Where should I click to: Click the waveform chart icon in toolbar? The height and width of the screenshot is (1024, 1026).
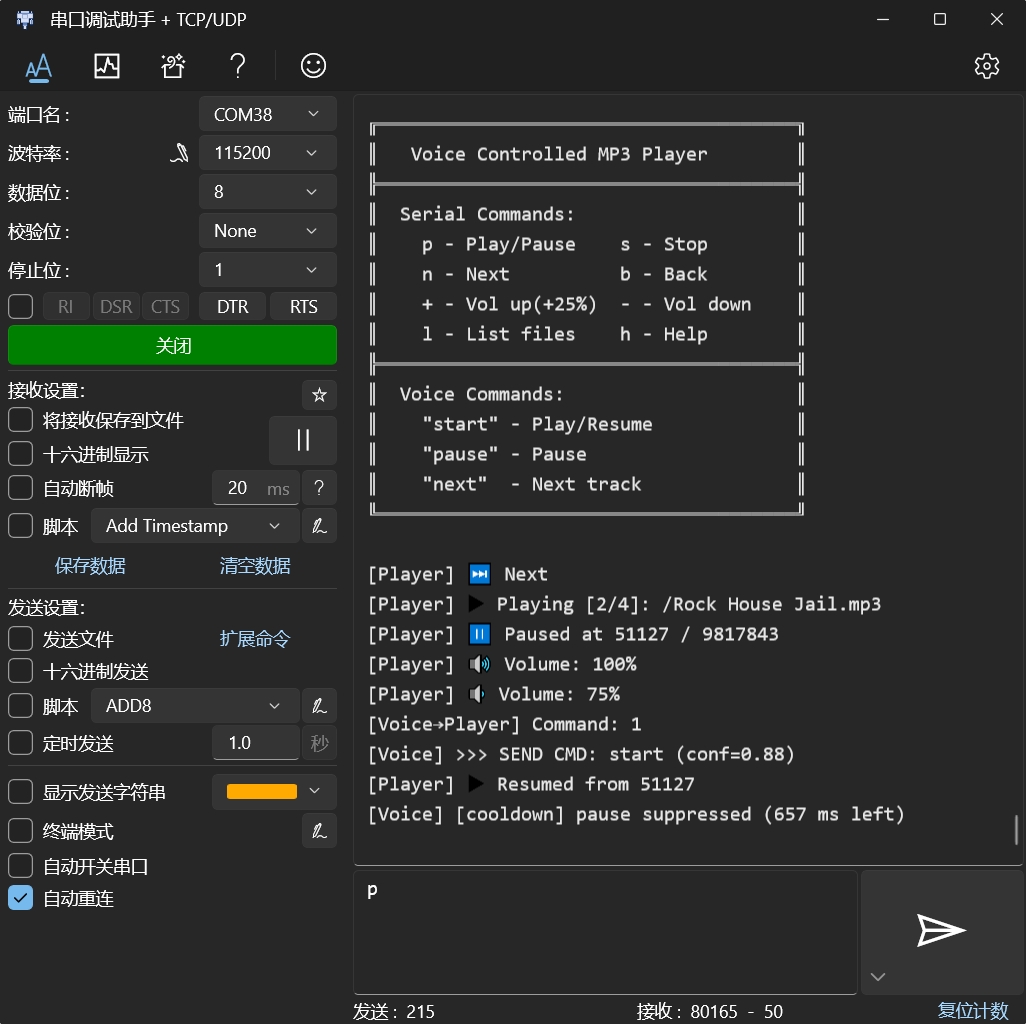(x=106, y=66)
